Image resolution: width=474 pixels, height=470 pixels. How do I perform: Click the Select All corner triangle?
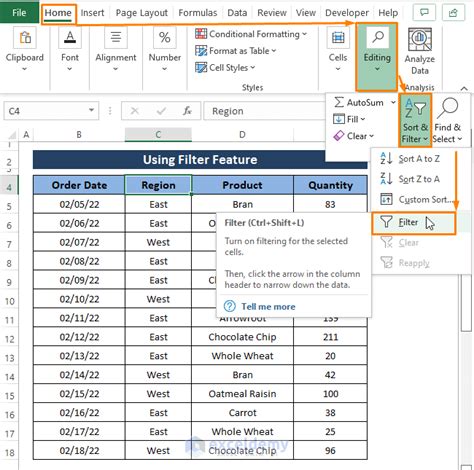point(12,135)
